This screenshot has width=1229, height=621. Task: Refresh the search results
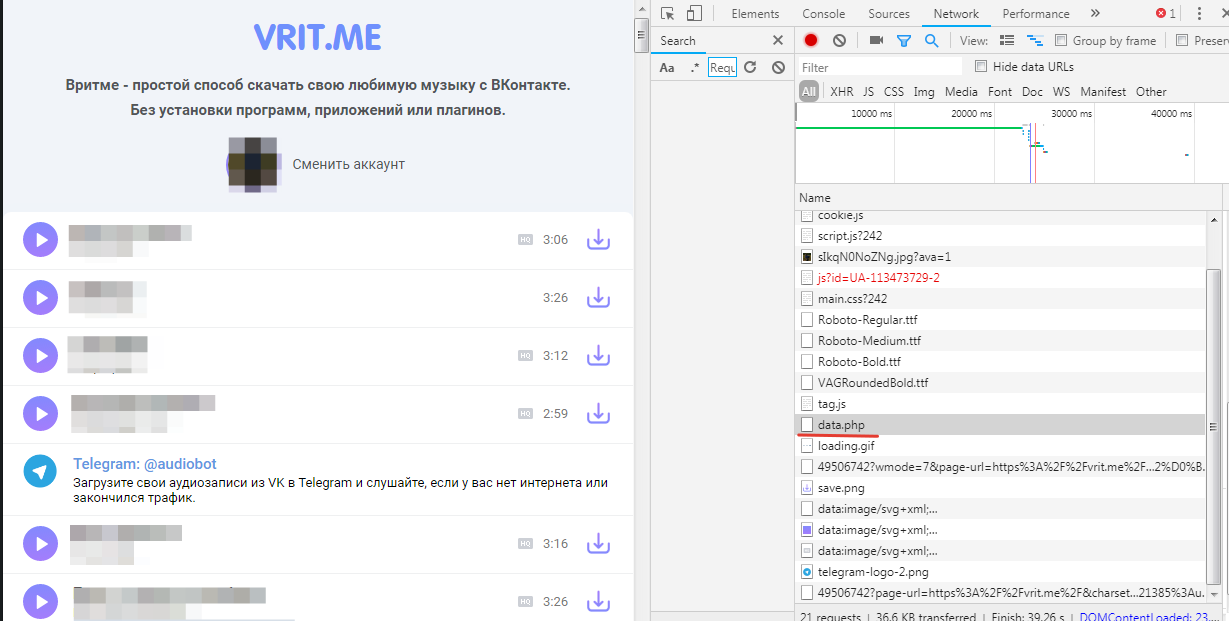(x=751, y=68)
